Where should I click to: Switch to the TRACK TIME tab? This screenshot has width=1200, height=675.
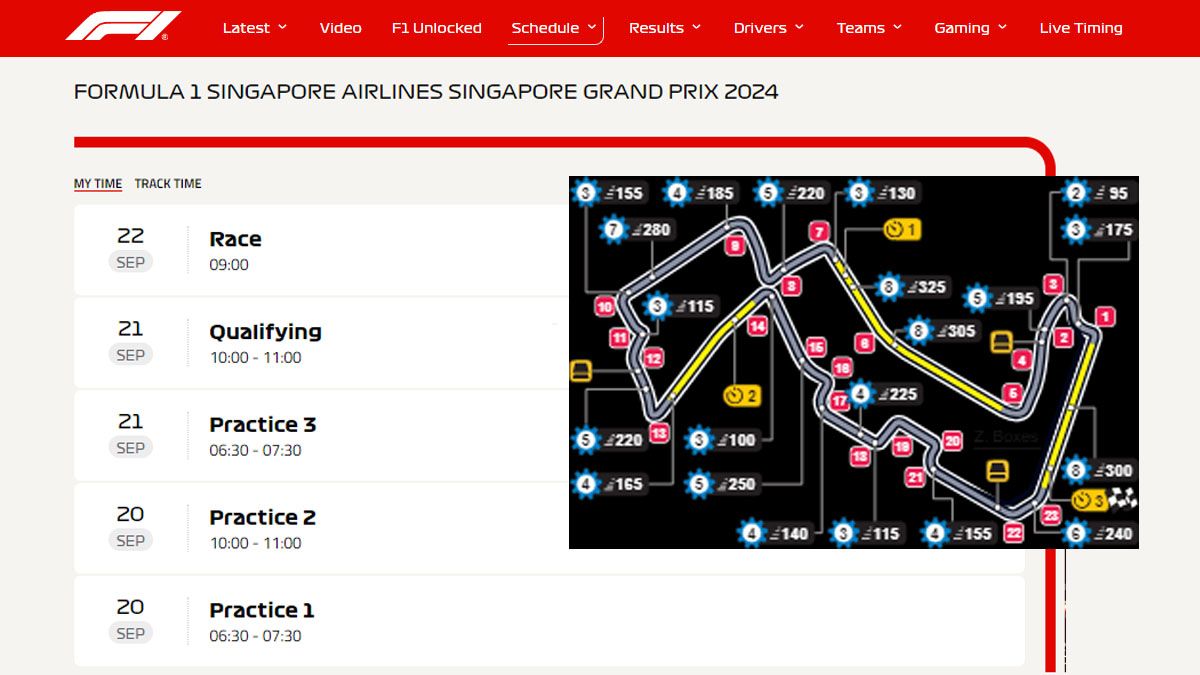[168, 184]
